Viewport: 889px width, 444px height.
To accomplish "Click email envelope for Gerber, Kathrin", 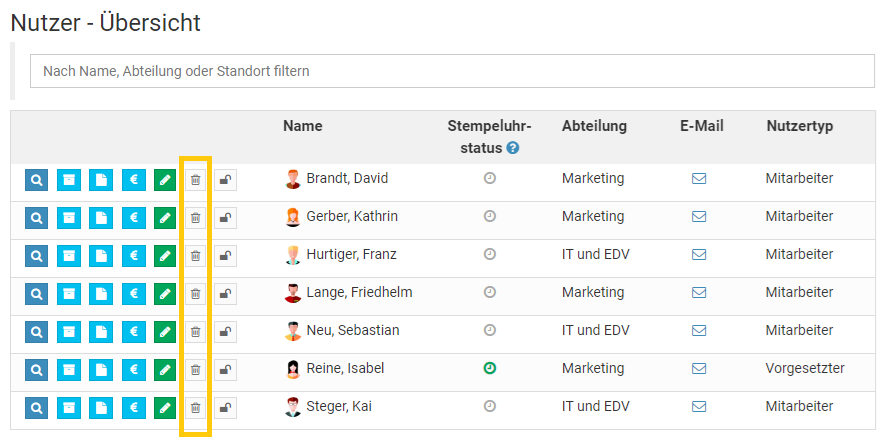I will click(x=699, y=217).
